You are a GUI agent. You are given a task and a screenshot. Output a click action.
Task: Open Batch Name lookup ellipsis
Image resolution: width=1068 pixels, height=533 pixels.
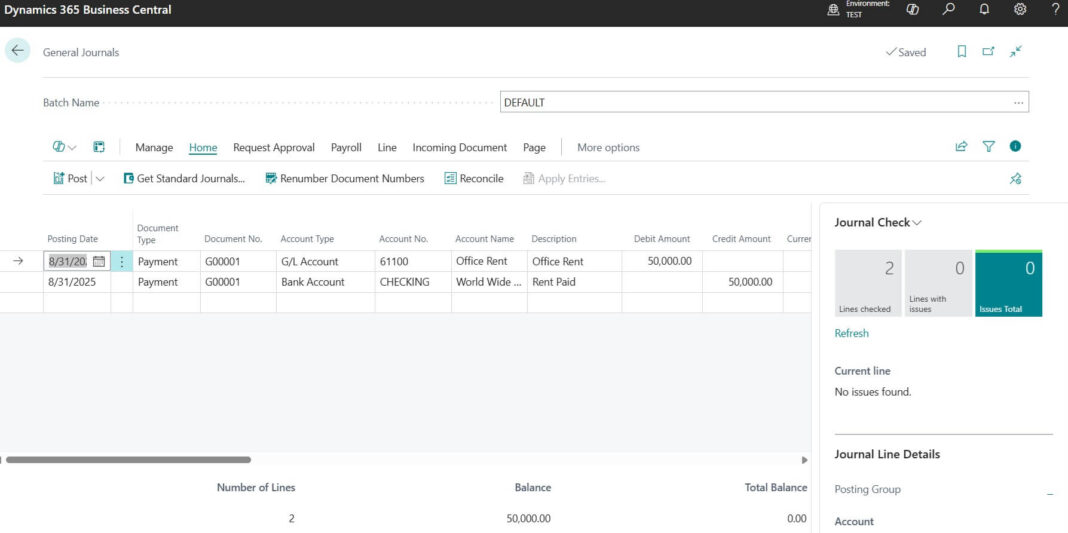[x=1018, y=103]
